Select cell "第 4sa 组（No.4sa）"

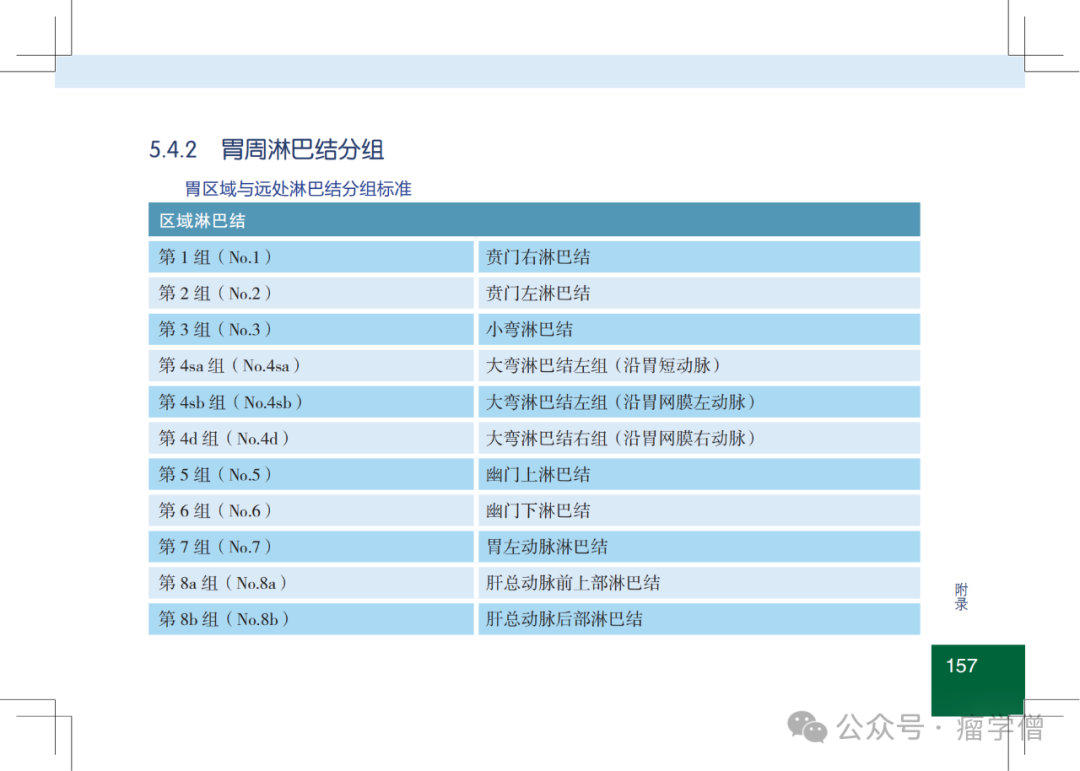[311, 366]
